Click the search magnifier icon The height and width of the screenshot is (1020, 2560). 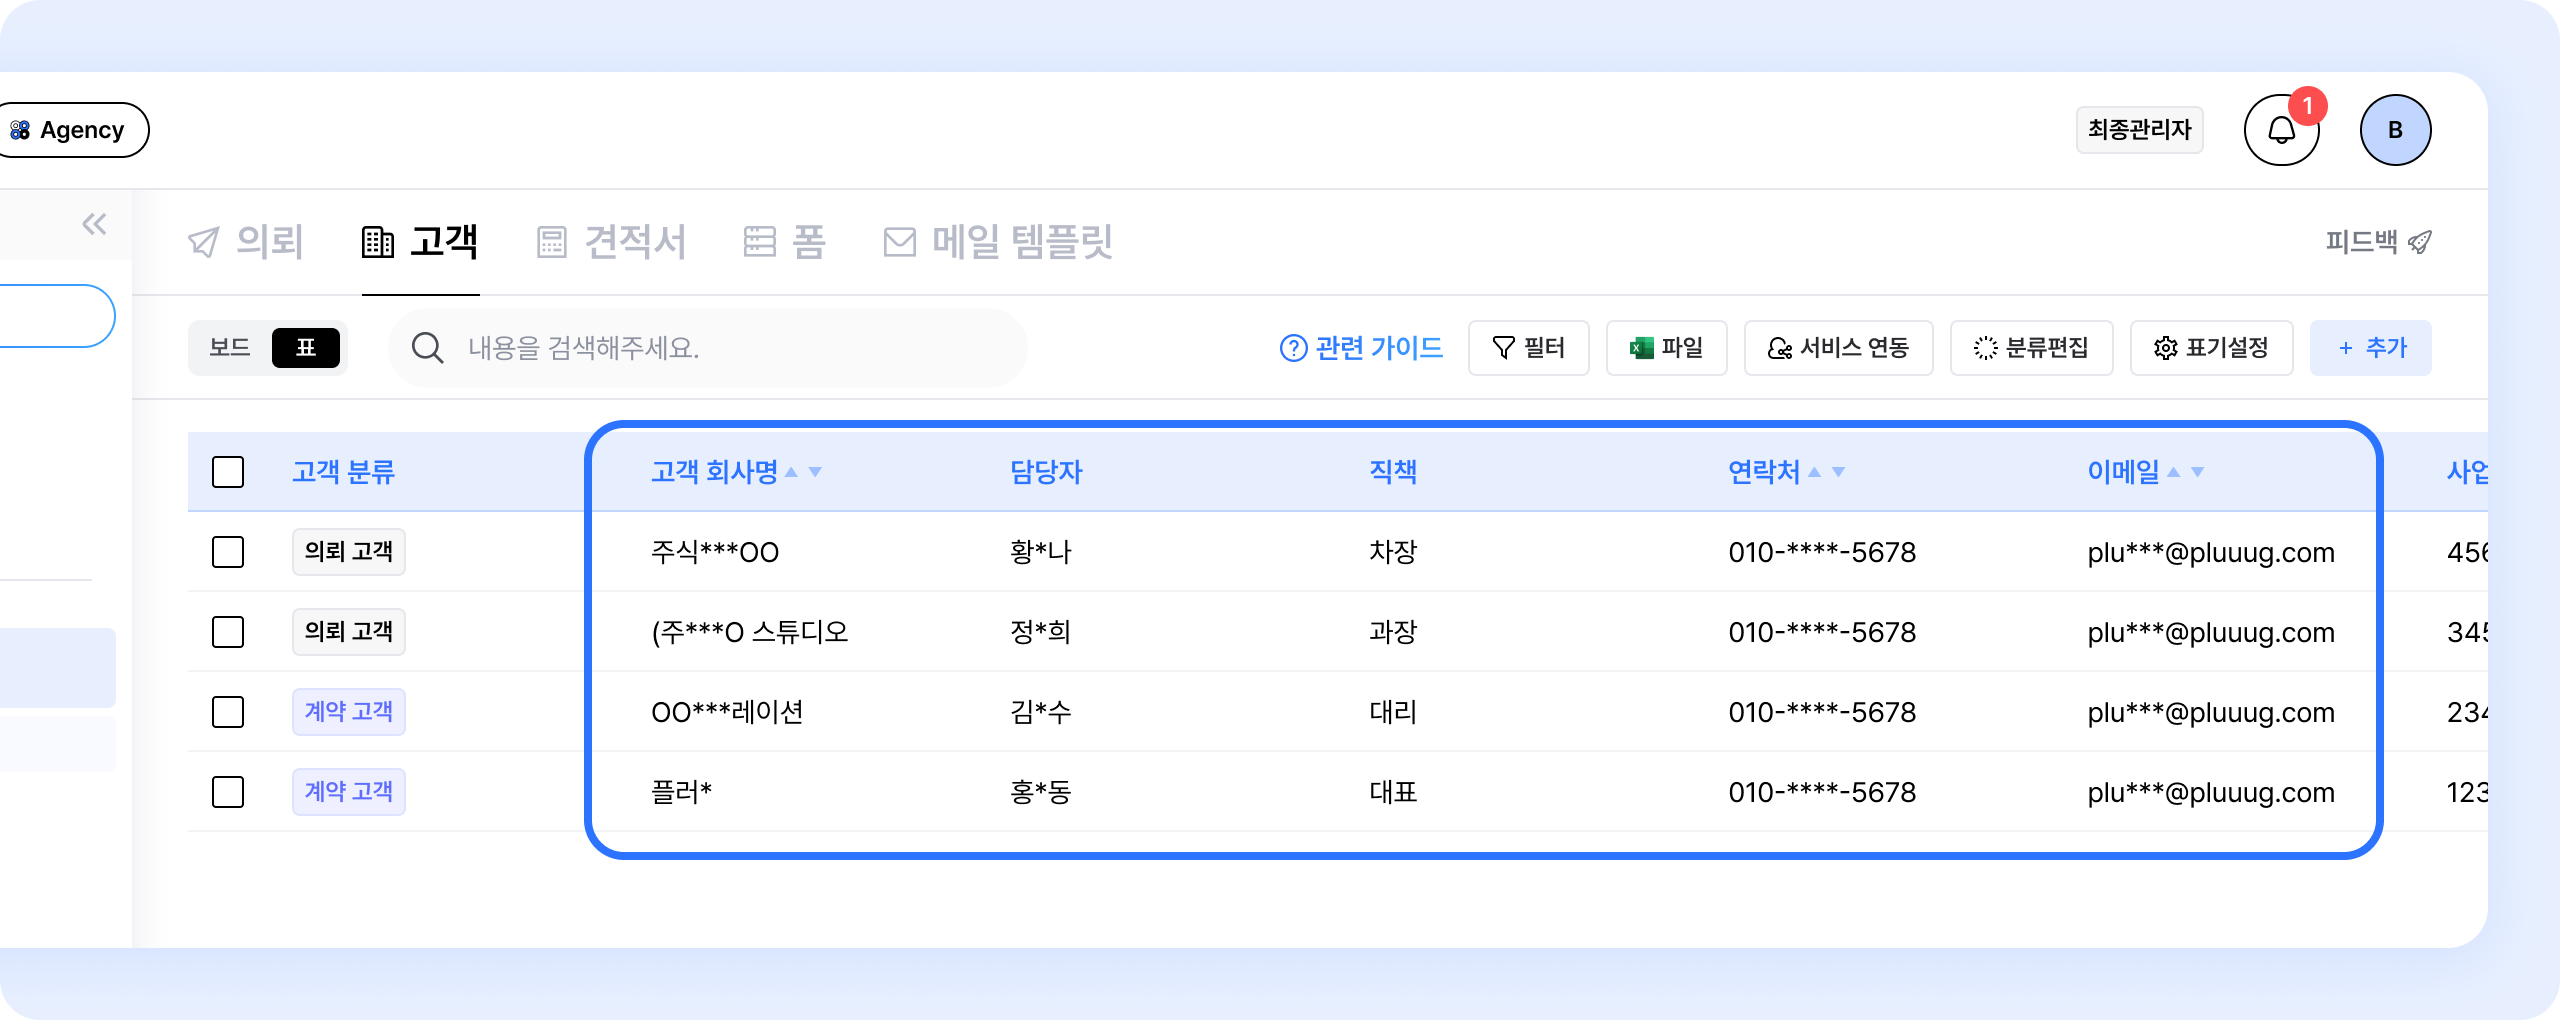[x=427, y=348]
